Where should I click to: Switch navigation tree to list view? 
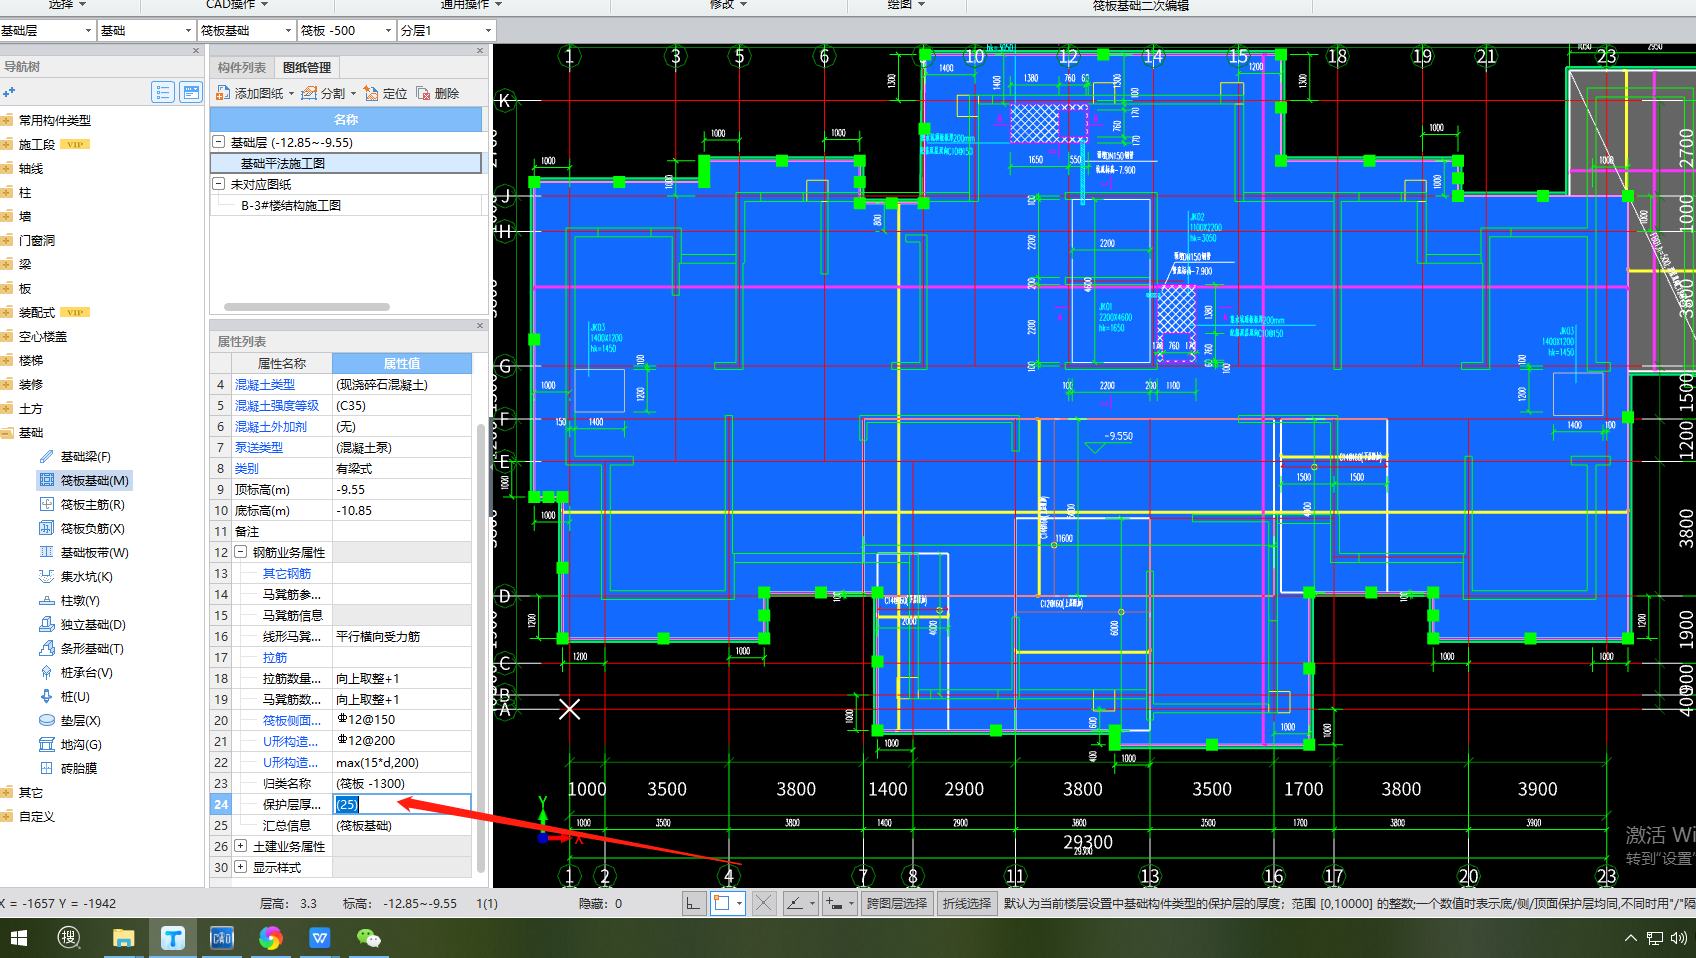tap(163, 92)
